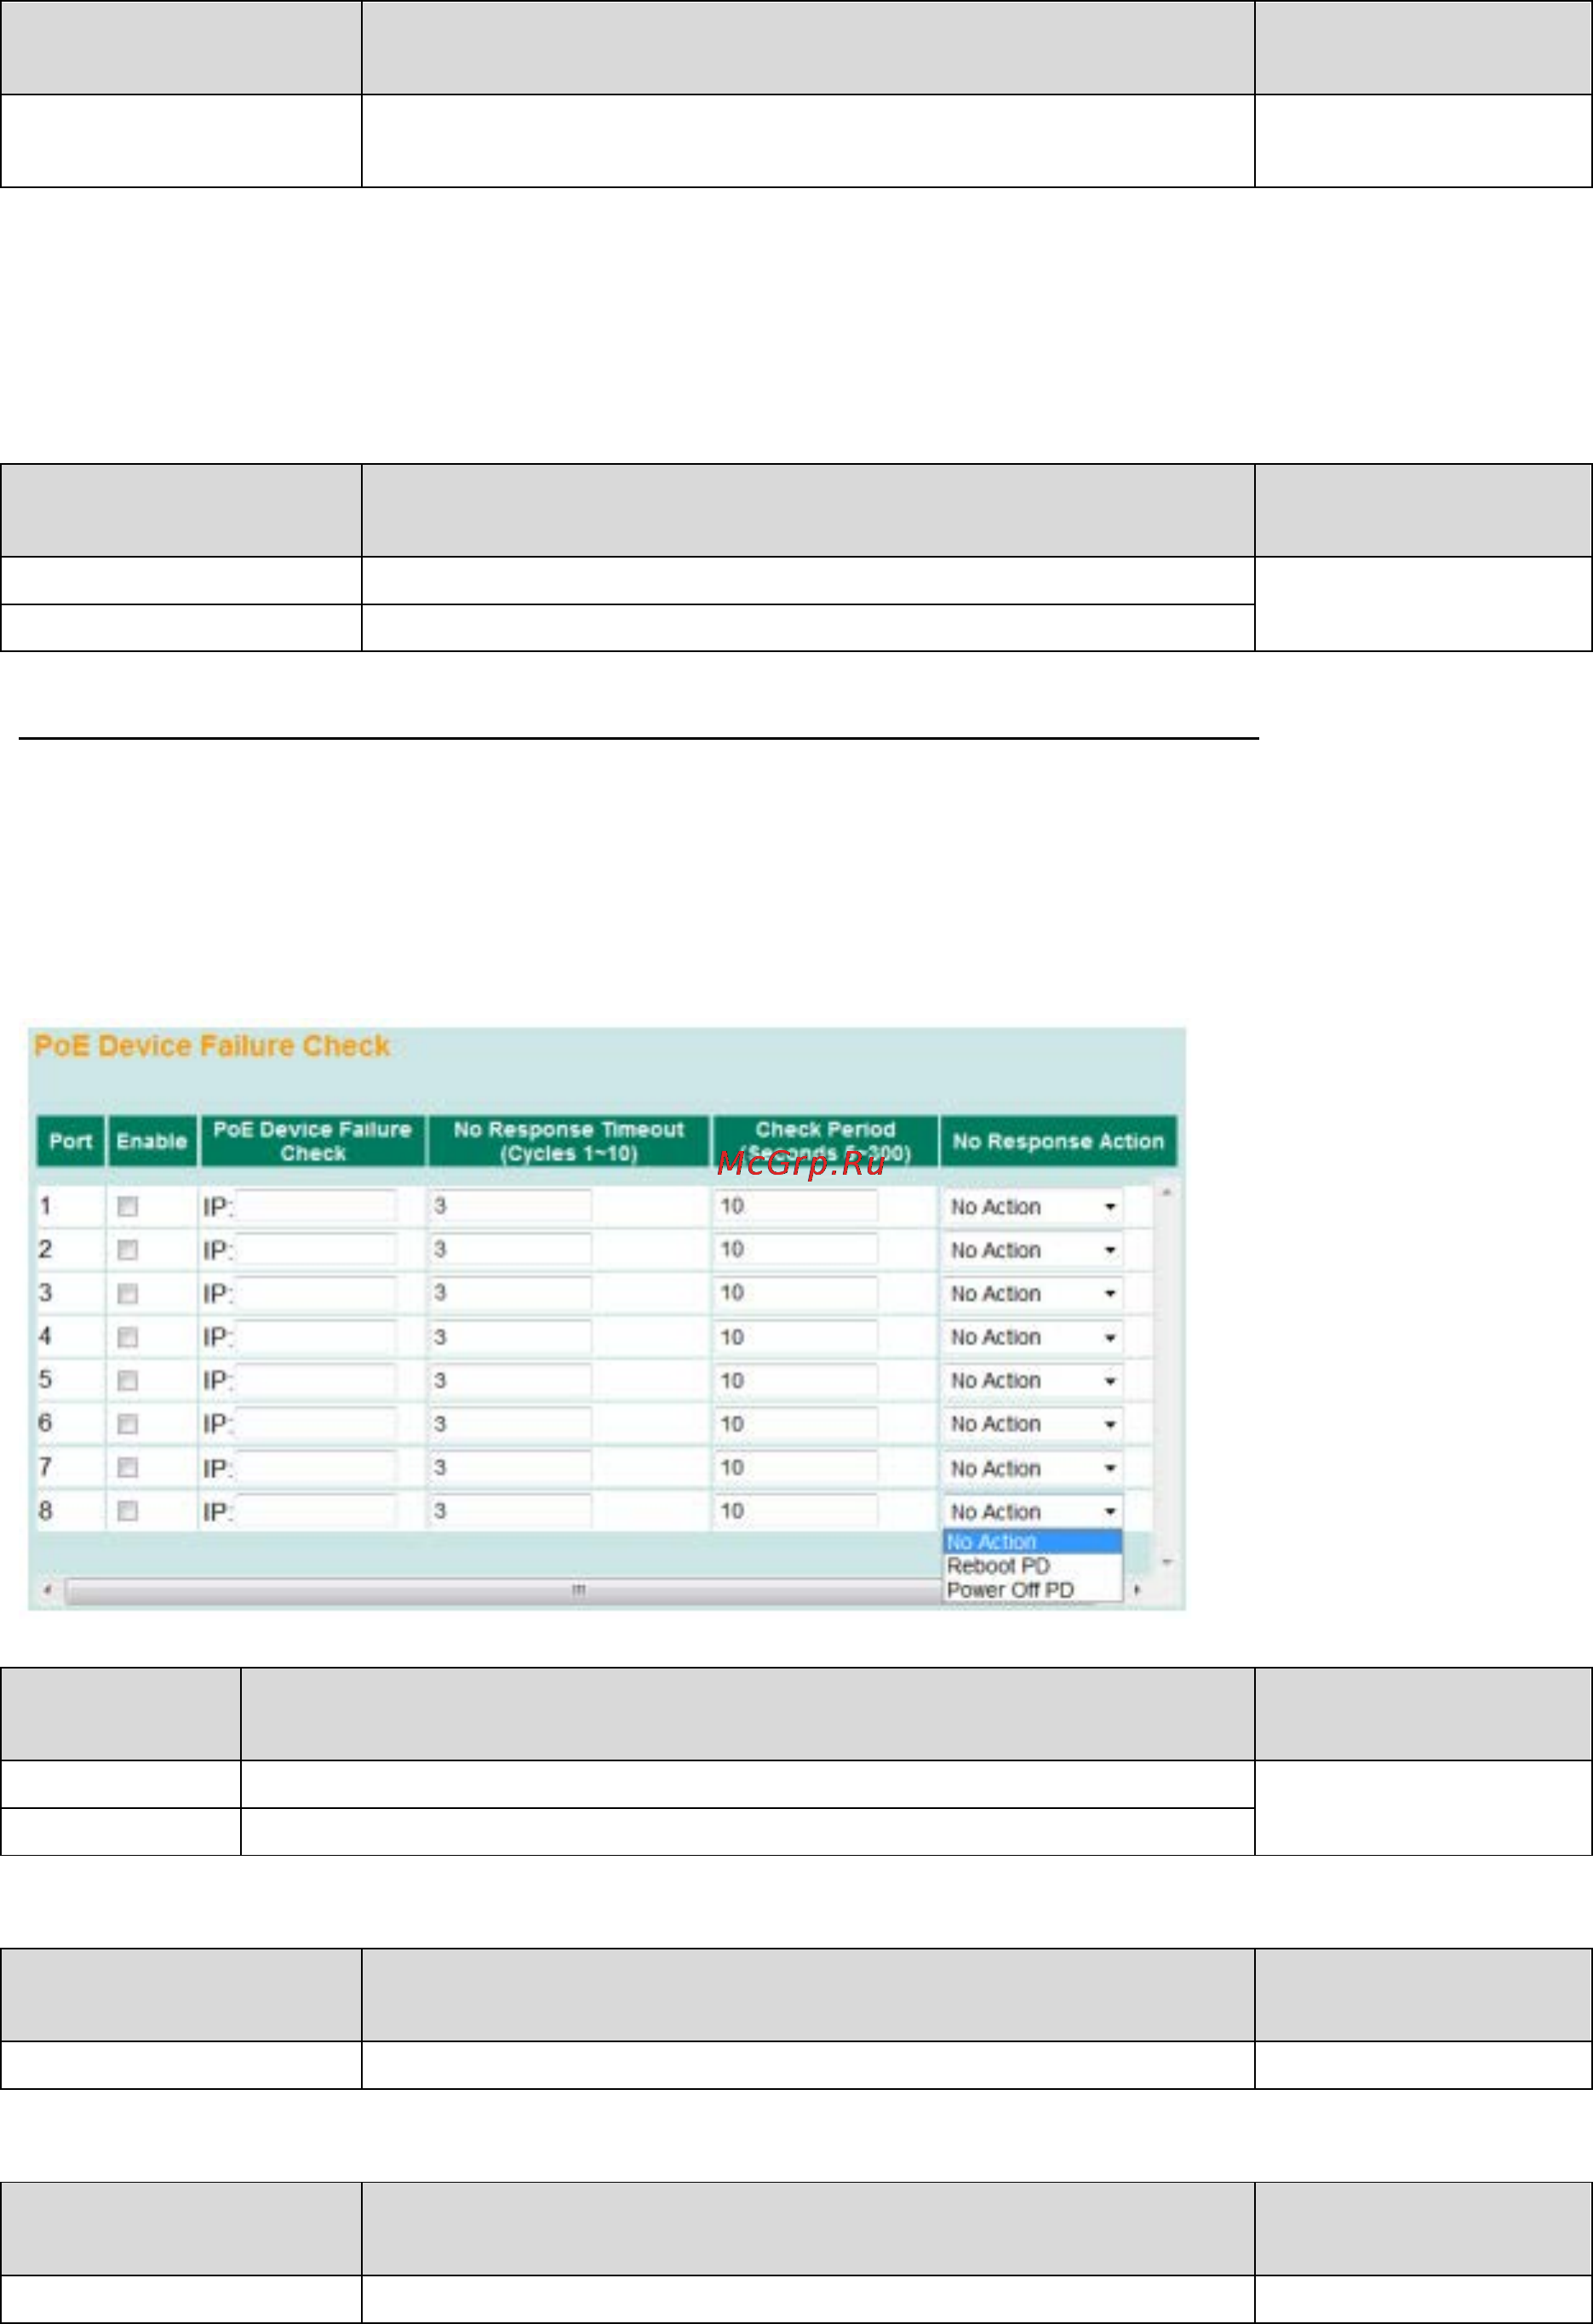The image size is (1593, 2324).
Task: Open No Response Action dropdown for port 4
Action: [x=1033, y=1337]
